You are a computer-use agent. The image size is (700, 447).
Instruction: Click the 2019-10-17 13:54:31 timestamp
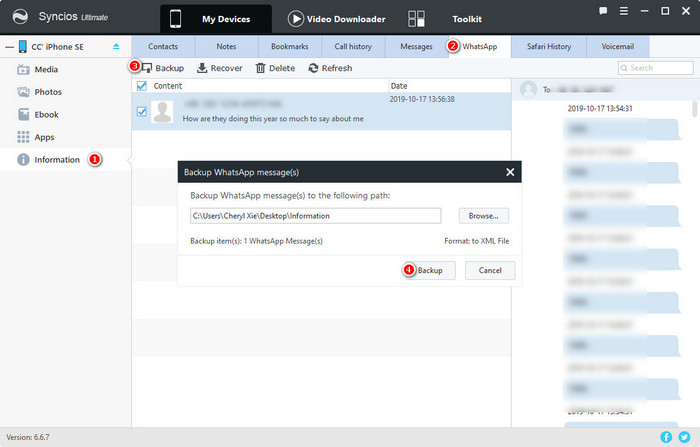600,109
